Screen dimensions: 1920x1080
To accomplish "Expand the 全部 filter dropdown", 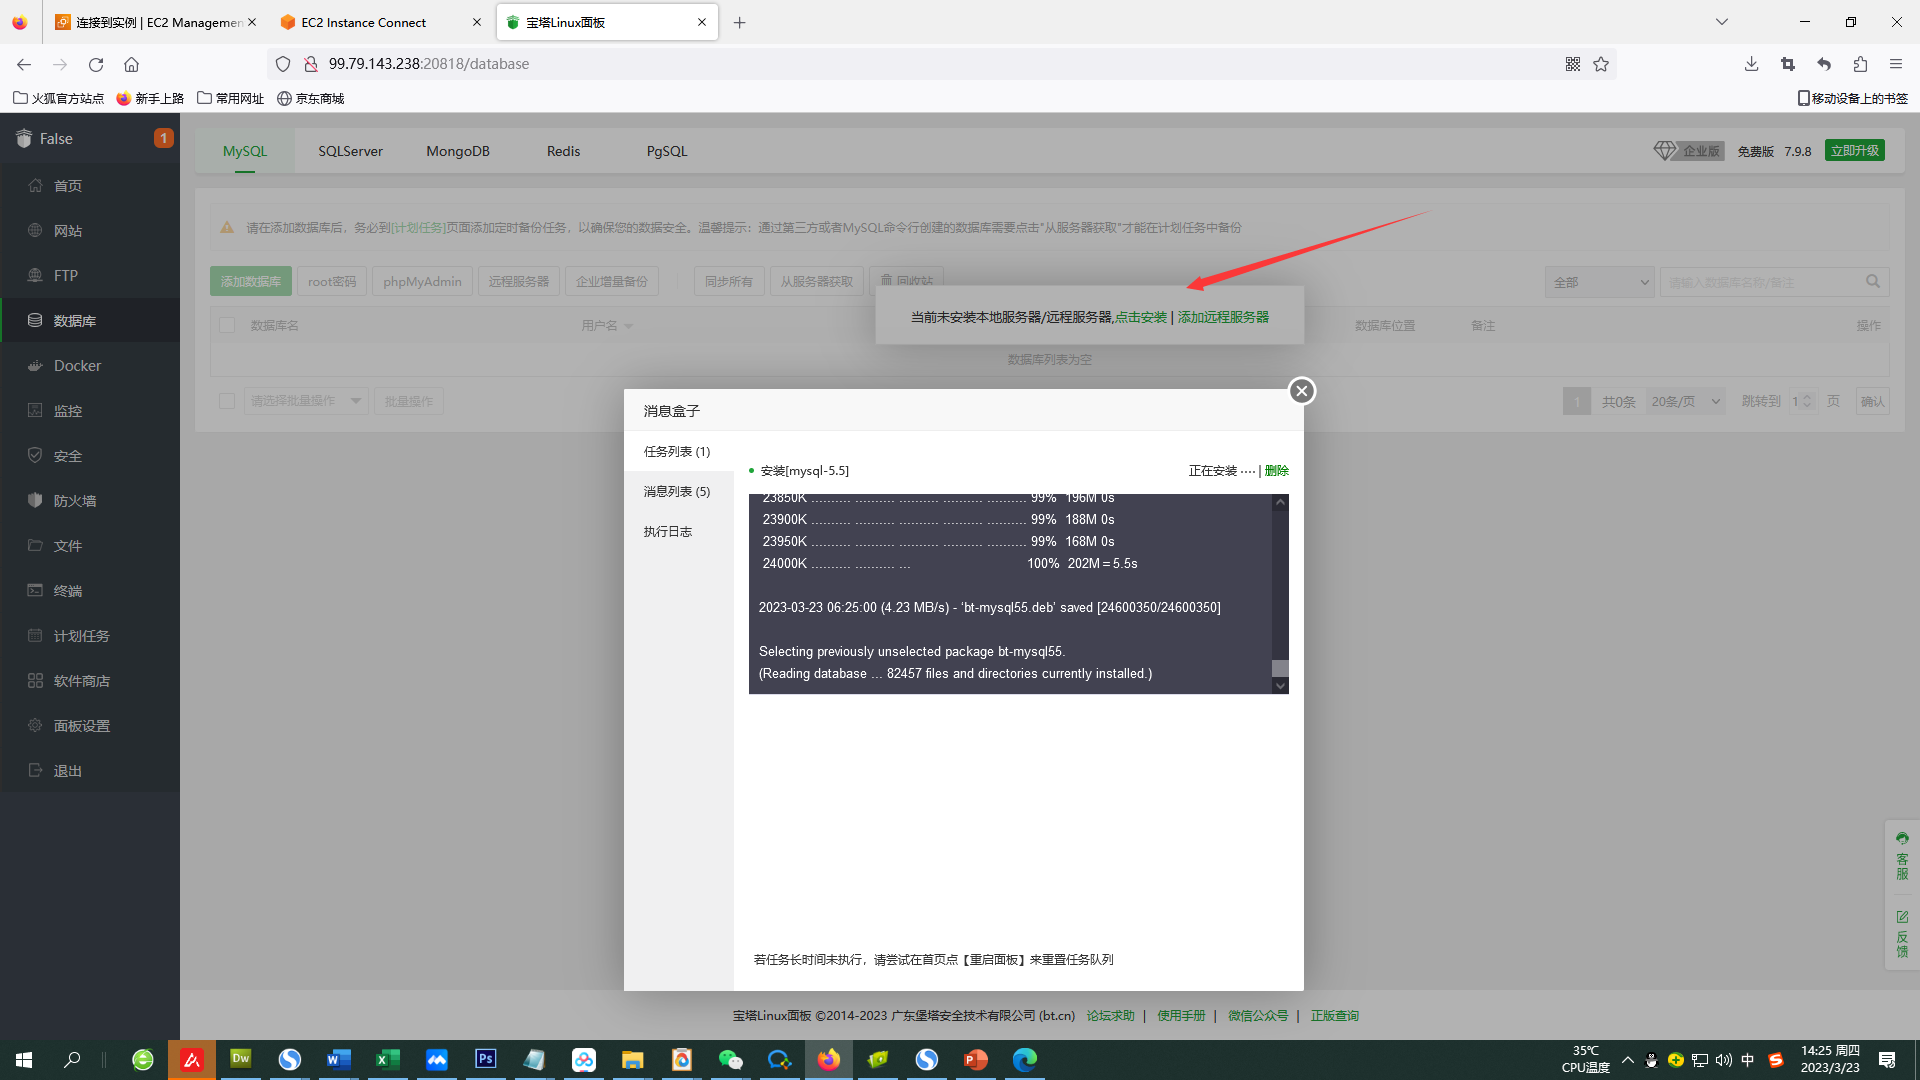I will tap(1600, 283).
